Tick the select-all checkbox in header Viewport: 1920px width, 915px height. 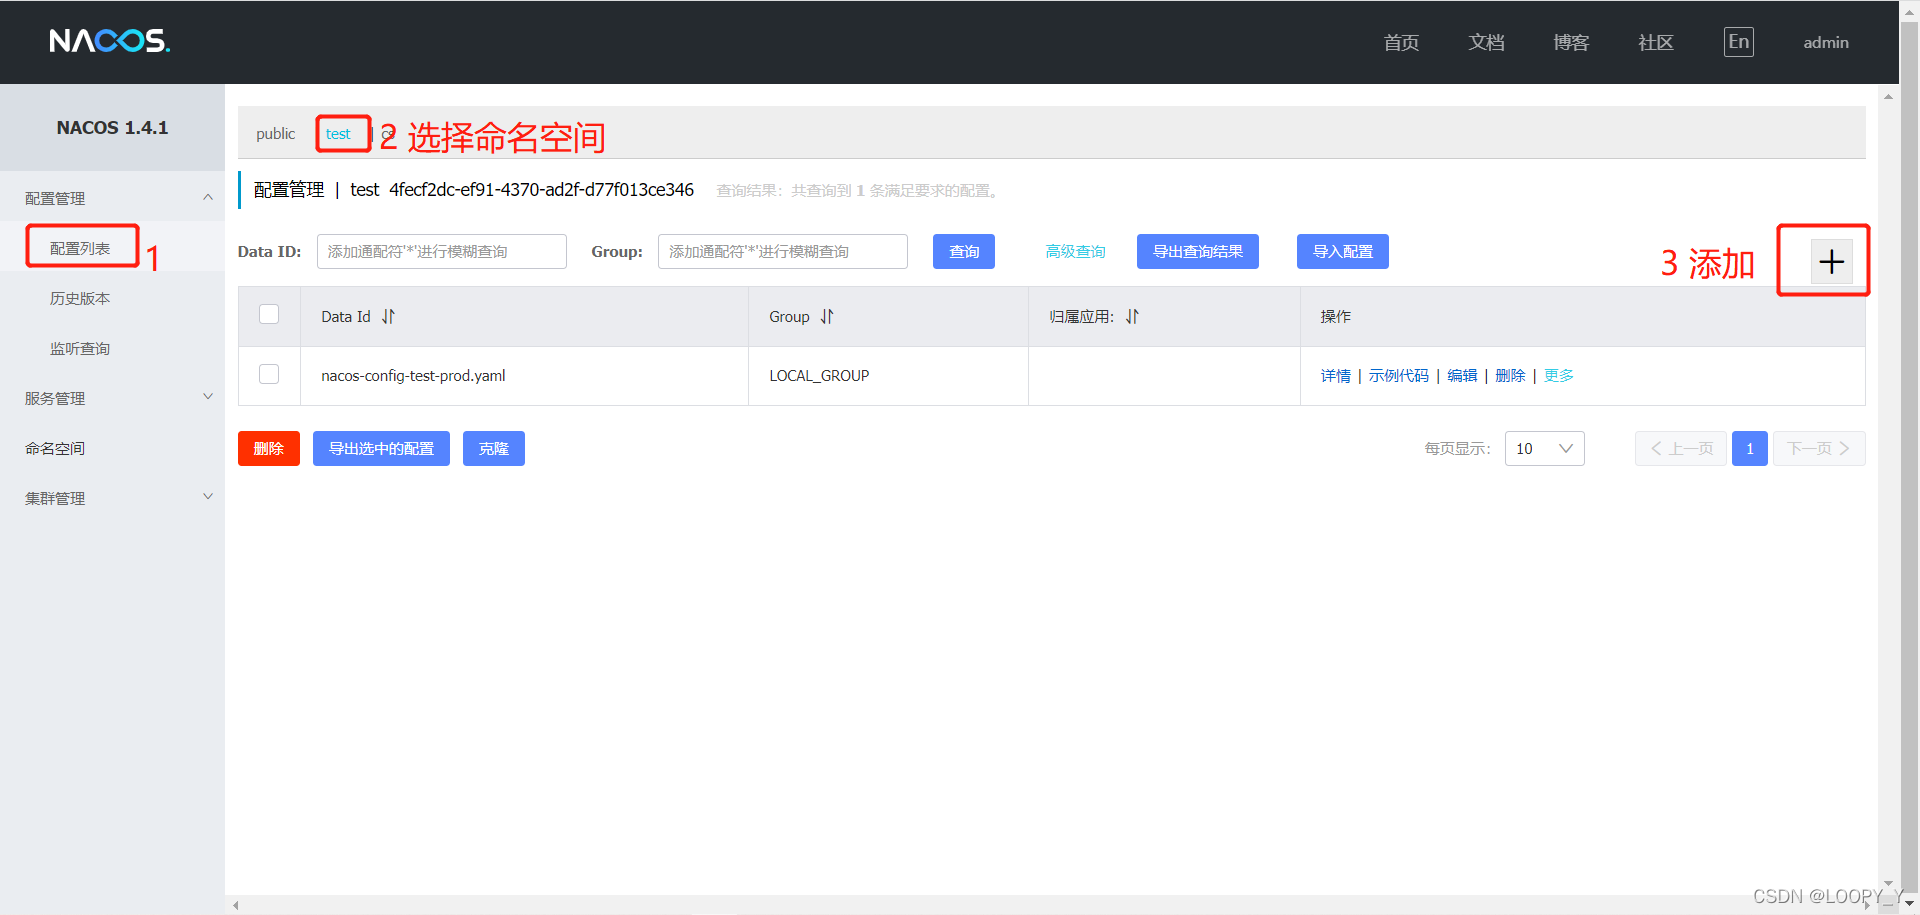tap(269, 314)
